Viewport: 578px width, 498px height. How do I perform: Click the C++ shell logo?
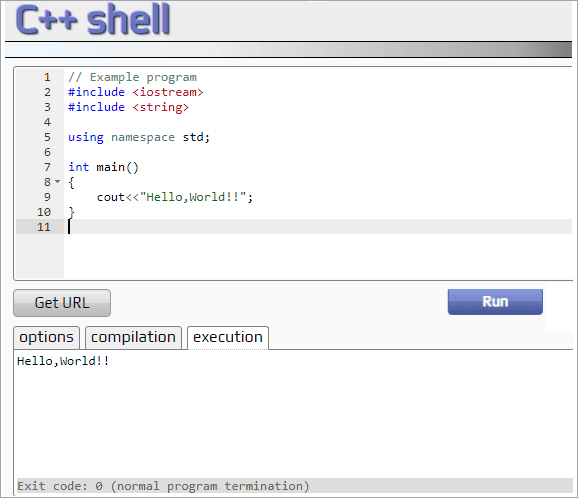93,20
